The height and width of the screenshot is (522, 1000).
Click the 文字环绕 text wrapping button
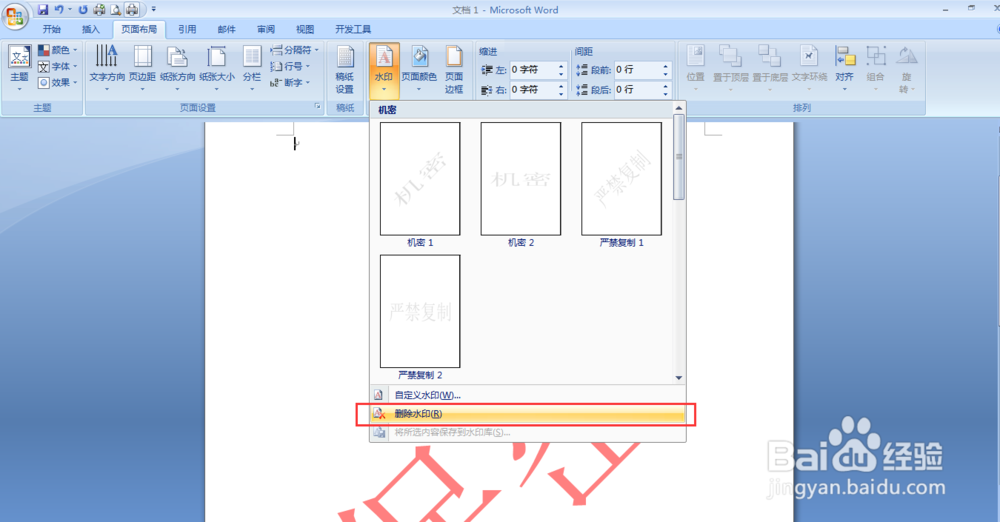point(809,68)
